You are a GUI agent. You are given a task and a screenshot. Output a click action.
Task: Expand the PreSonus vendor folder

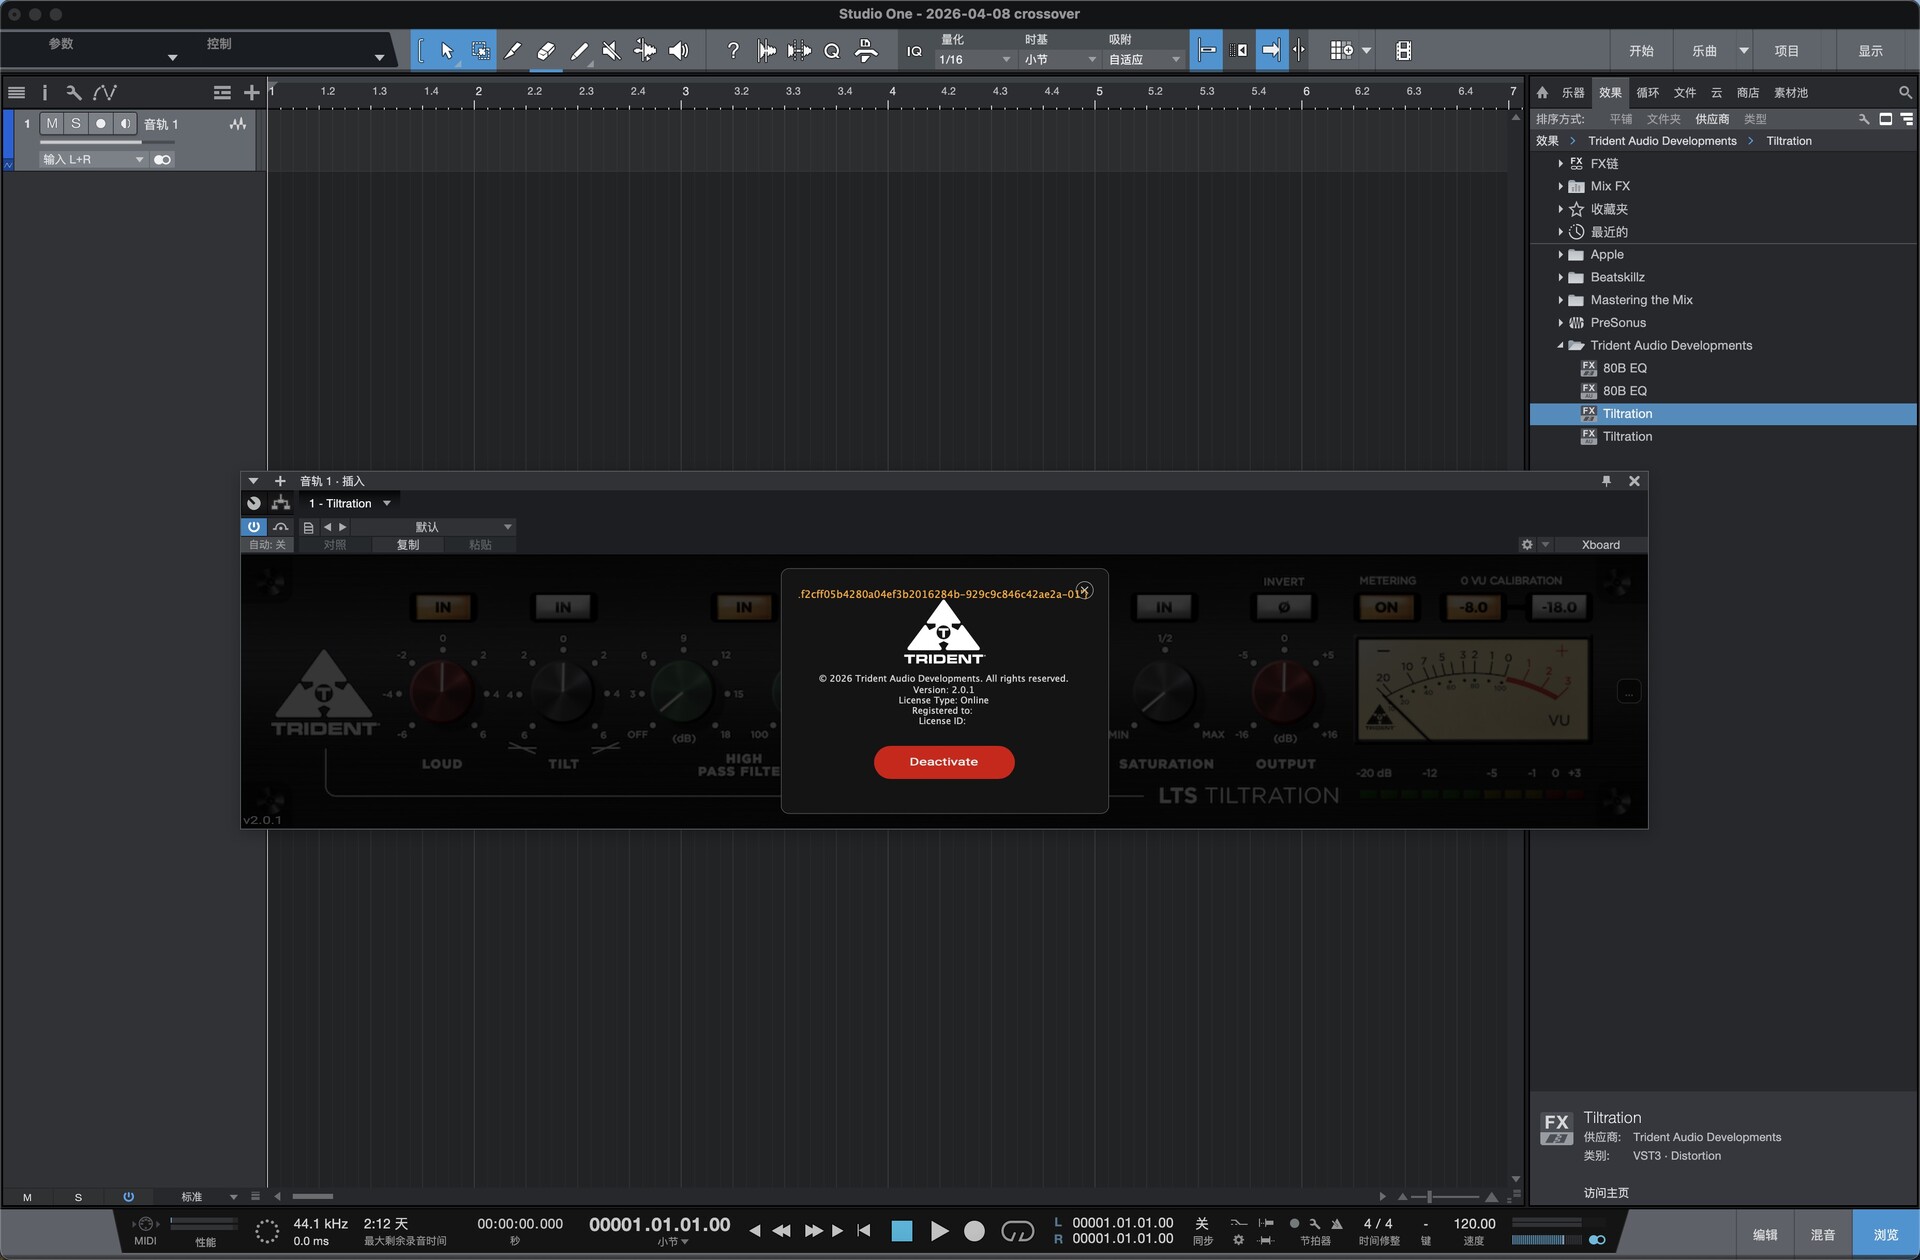coord(1560,323)
